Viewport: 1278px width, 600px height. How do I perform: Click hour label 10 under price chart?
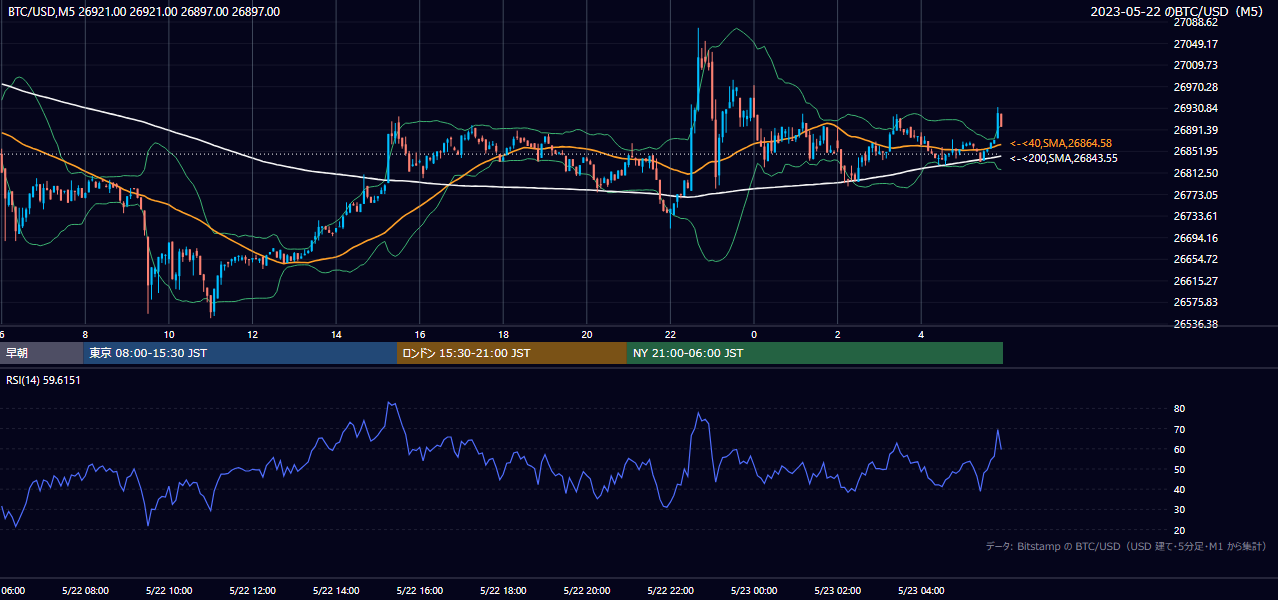[169, 334]
